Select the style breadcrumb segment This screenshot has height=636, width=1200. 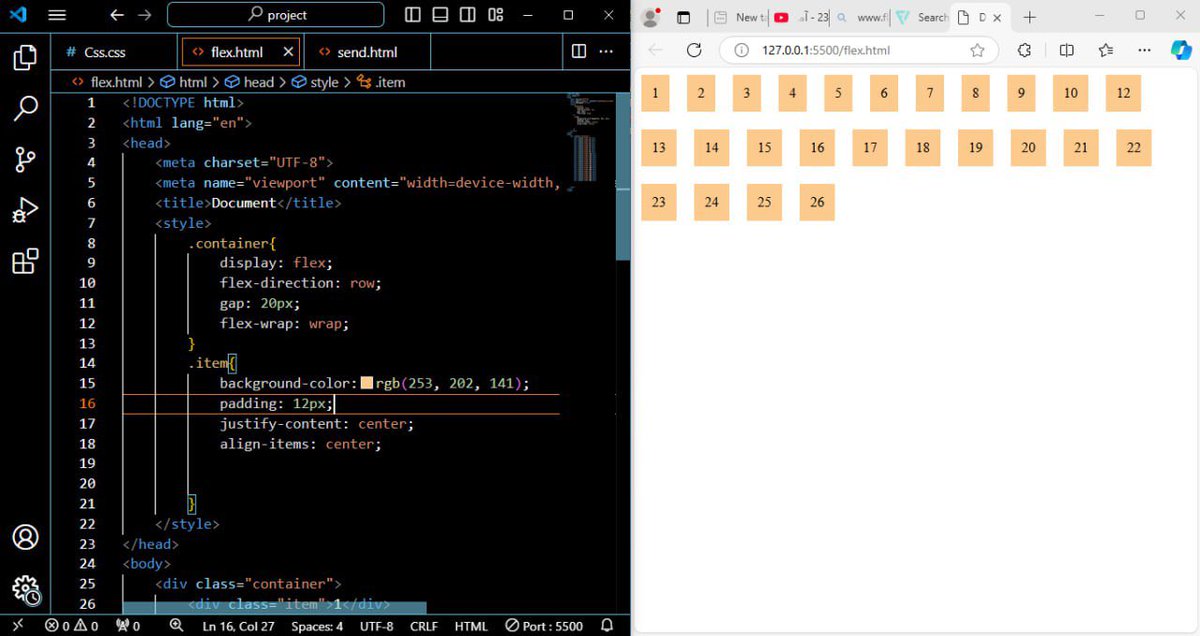(315, 82)
